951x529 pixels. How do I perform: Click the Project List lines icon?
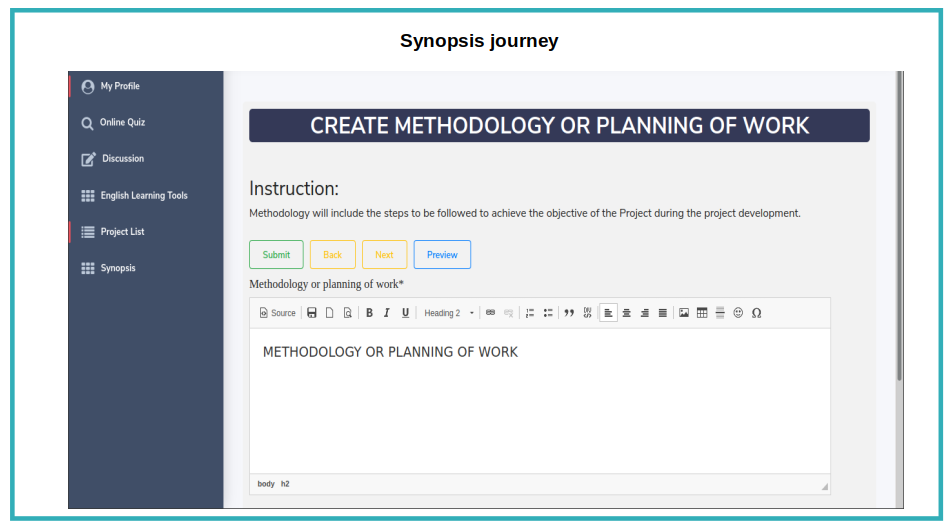coord(88,232)
